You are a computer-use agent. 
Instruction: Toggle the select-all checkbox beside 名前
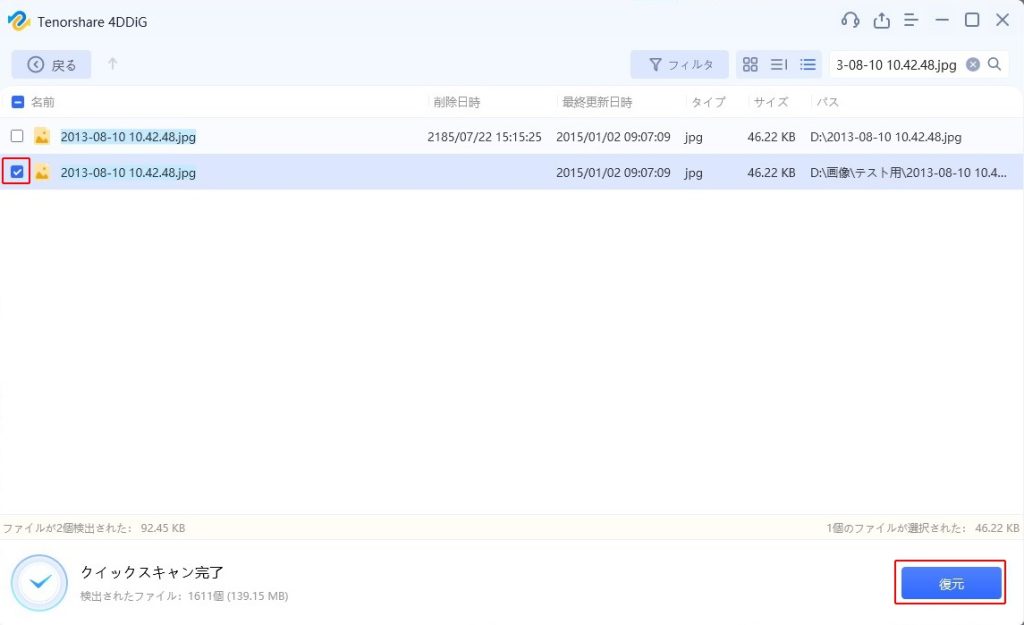coord(17,102)
